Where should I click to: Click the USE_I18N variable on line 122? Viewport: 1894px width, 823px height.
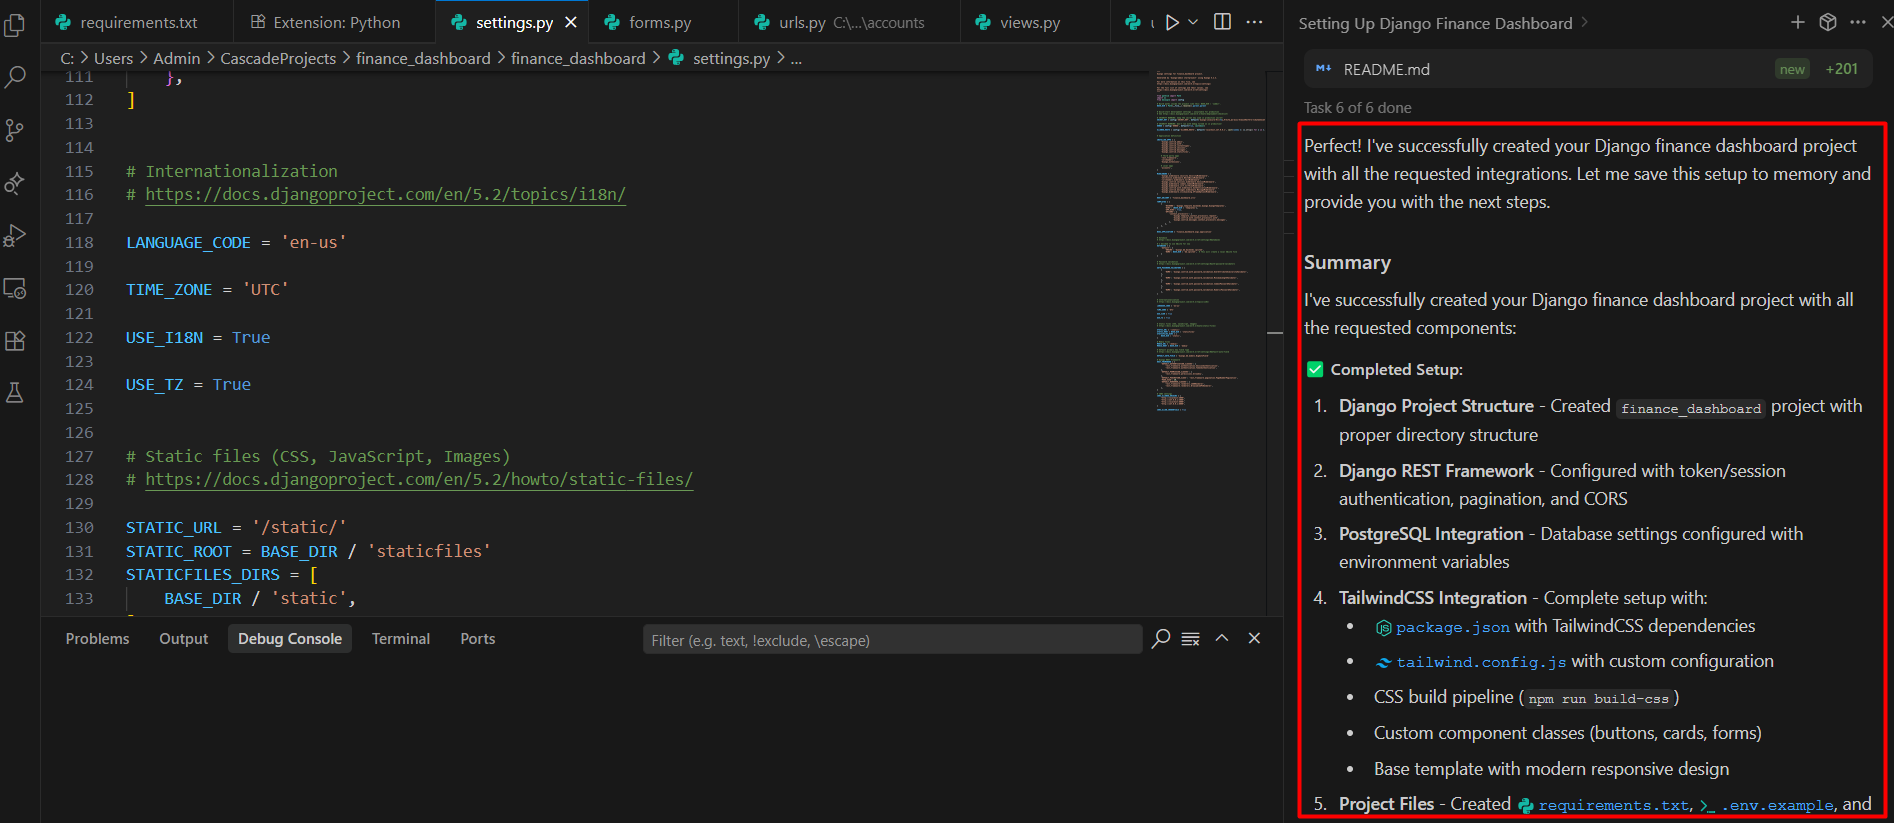tap(164, 338)
